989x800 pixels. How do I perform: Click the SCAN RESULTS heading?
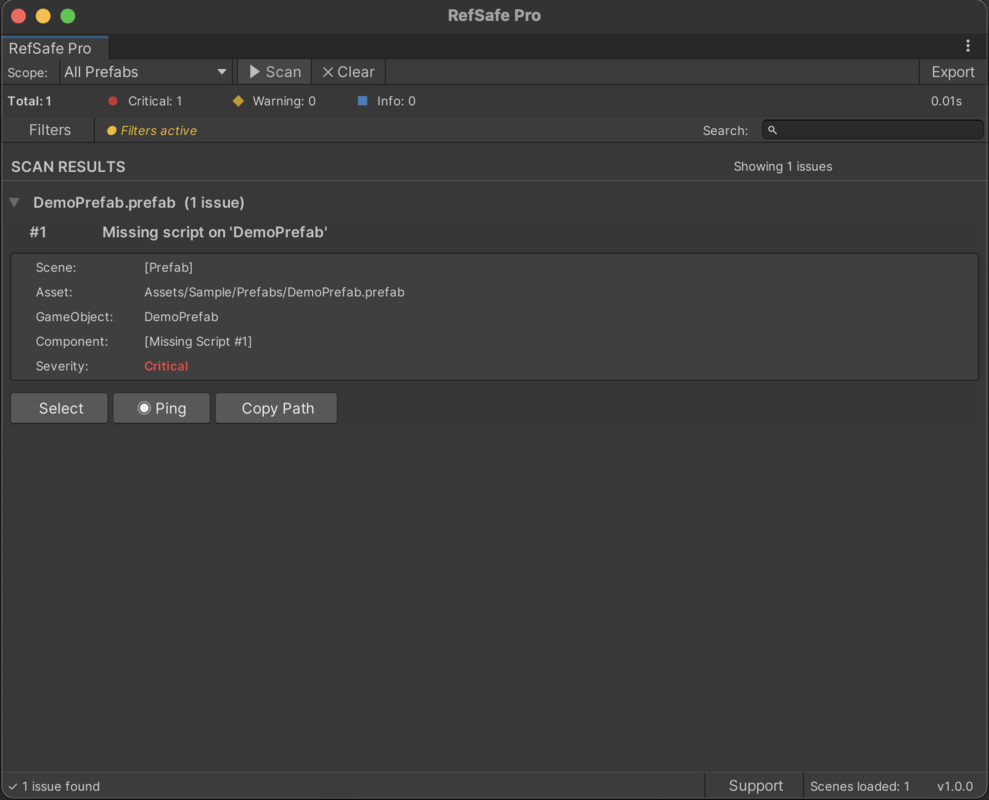click(x=68, y=167)
